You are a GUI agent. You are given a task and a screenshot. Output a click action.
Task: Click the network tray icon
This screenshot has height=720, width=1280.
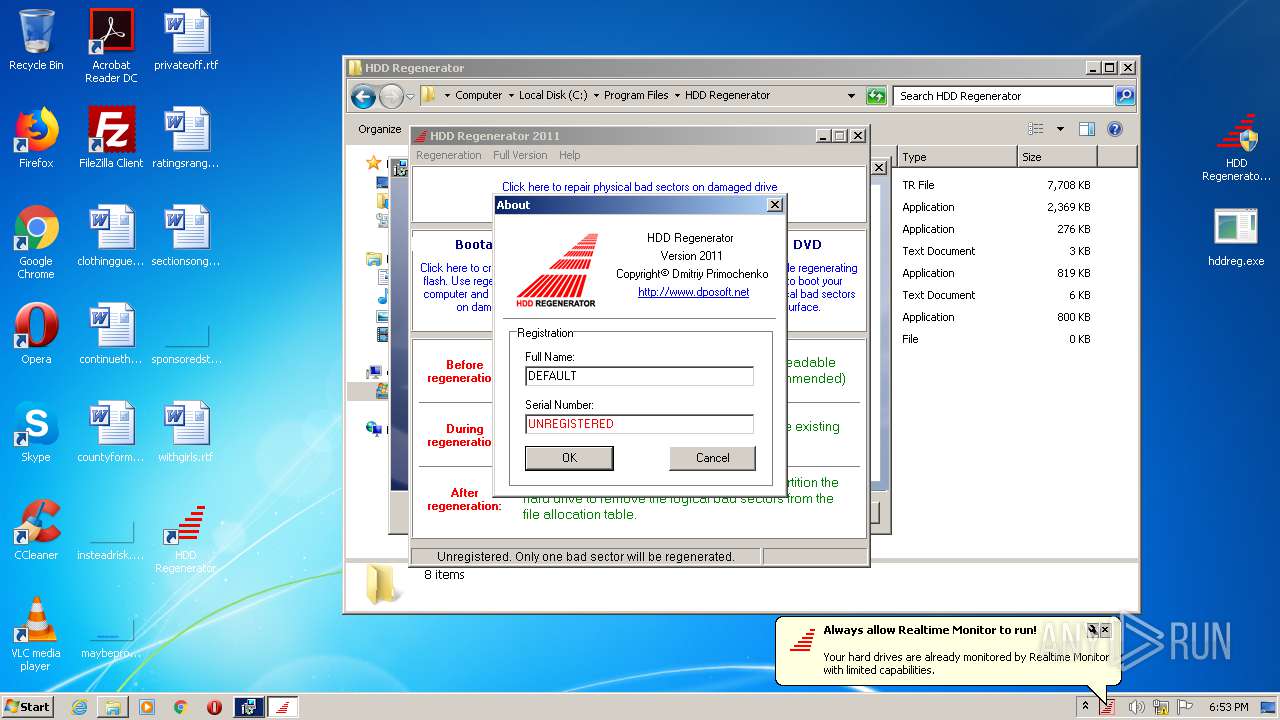pos(1161,707)
